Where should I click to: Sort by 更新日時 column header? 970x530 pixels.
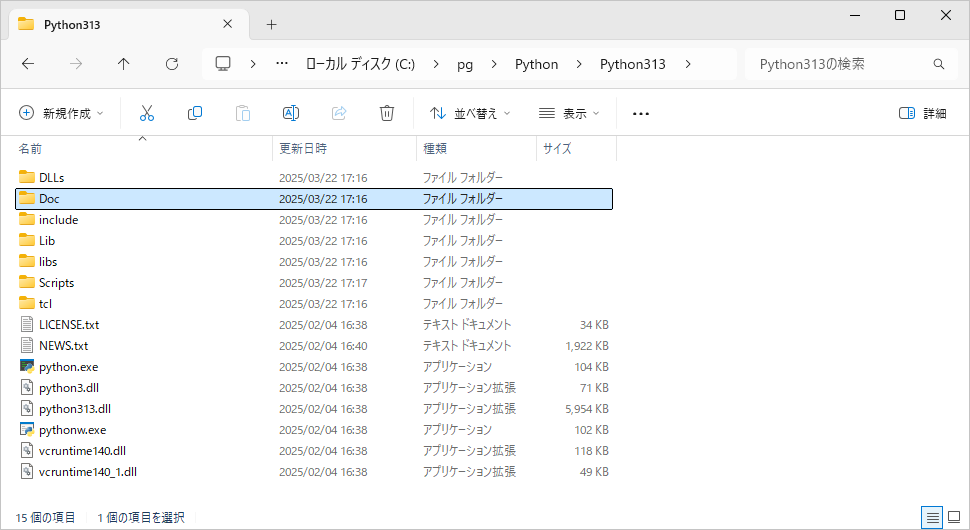click(x=303, y=148)
